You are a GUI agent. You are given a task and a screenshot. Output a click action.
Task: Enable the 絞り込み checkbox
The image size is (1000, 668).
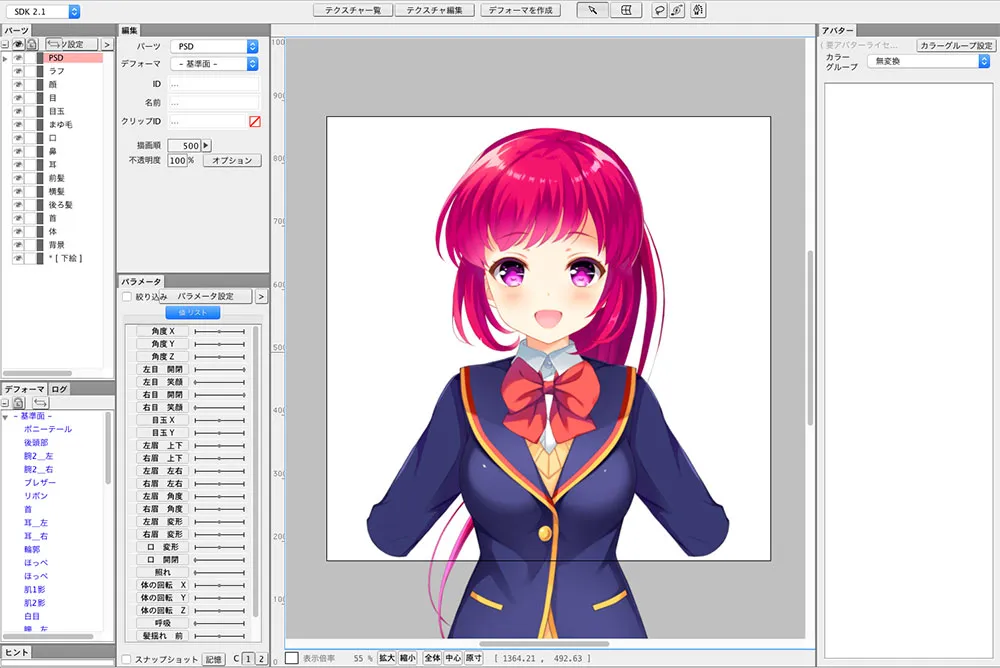pyautogui.click(x=126, y=297)
